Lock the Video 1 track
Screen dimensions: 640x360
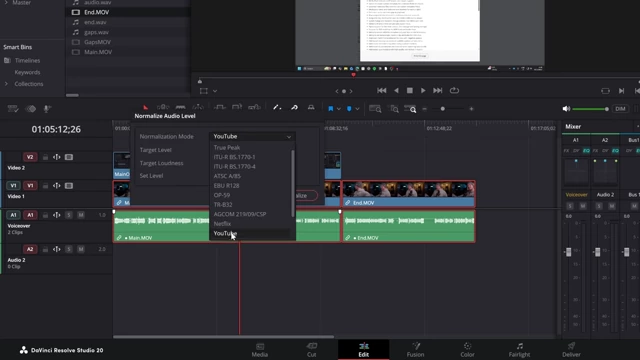45,186
